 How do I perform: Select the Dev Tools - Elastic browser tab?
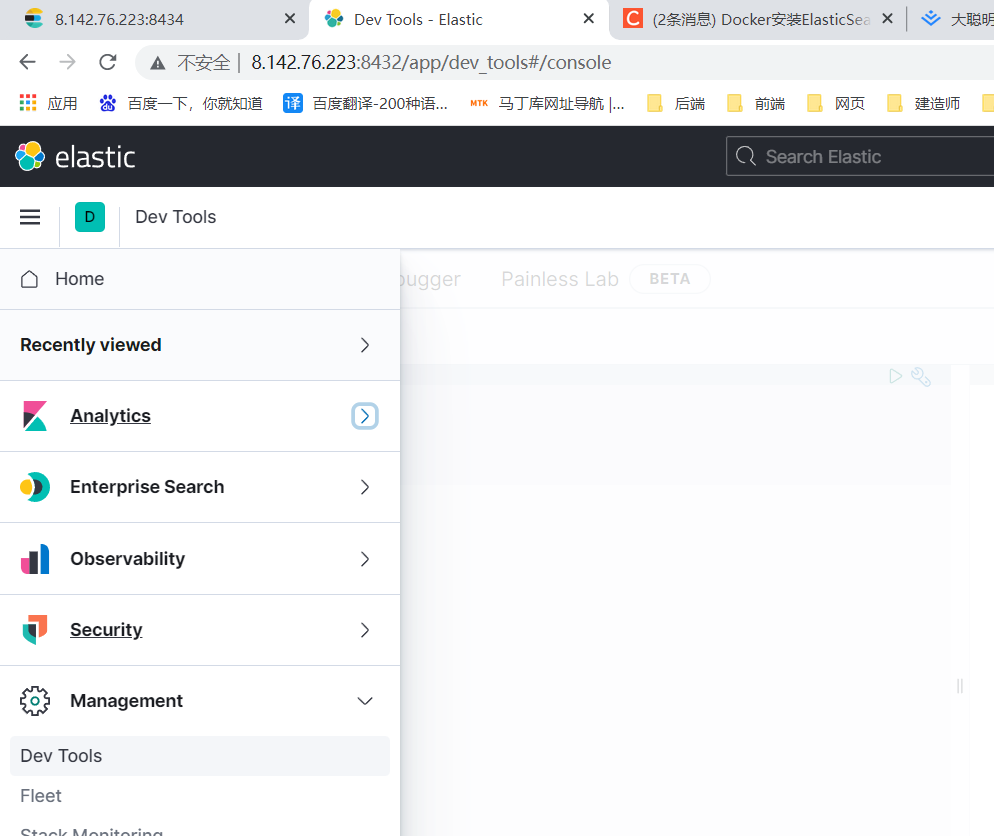(459, 20)
